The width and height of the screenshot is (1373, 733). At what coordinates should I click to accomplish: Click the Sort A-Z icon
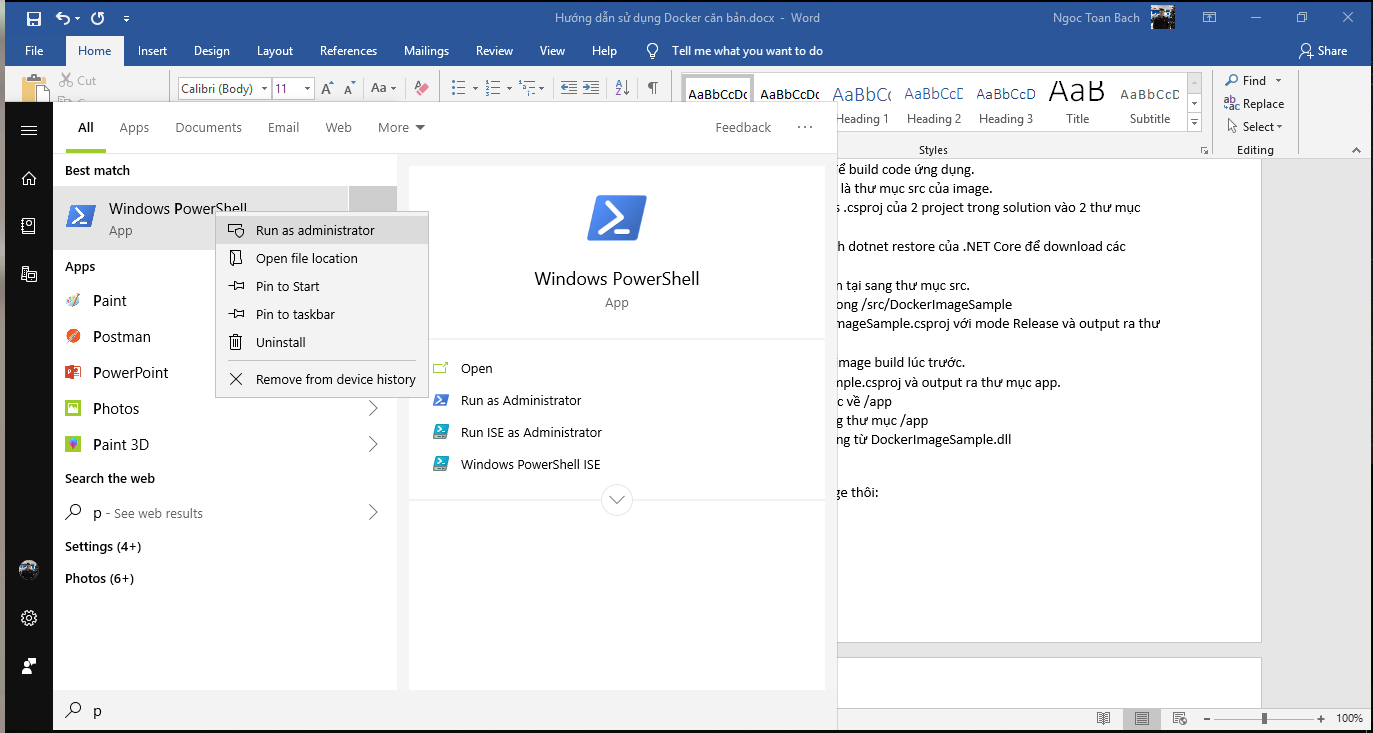coord(621,88)
